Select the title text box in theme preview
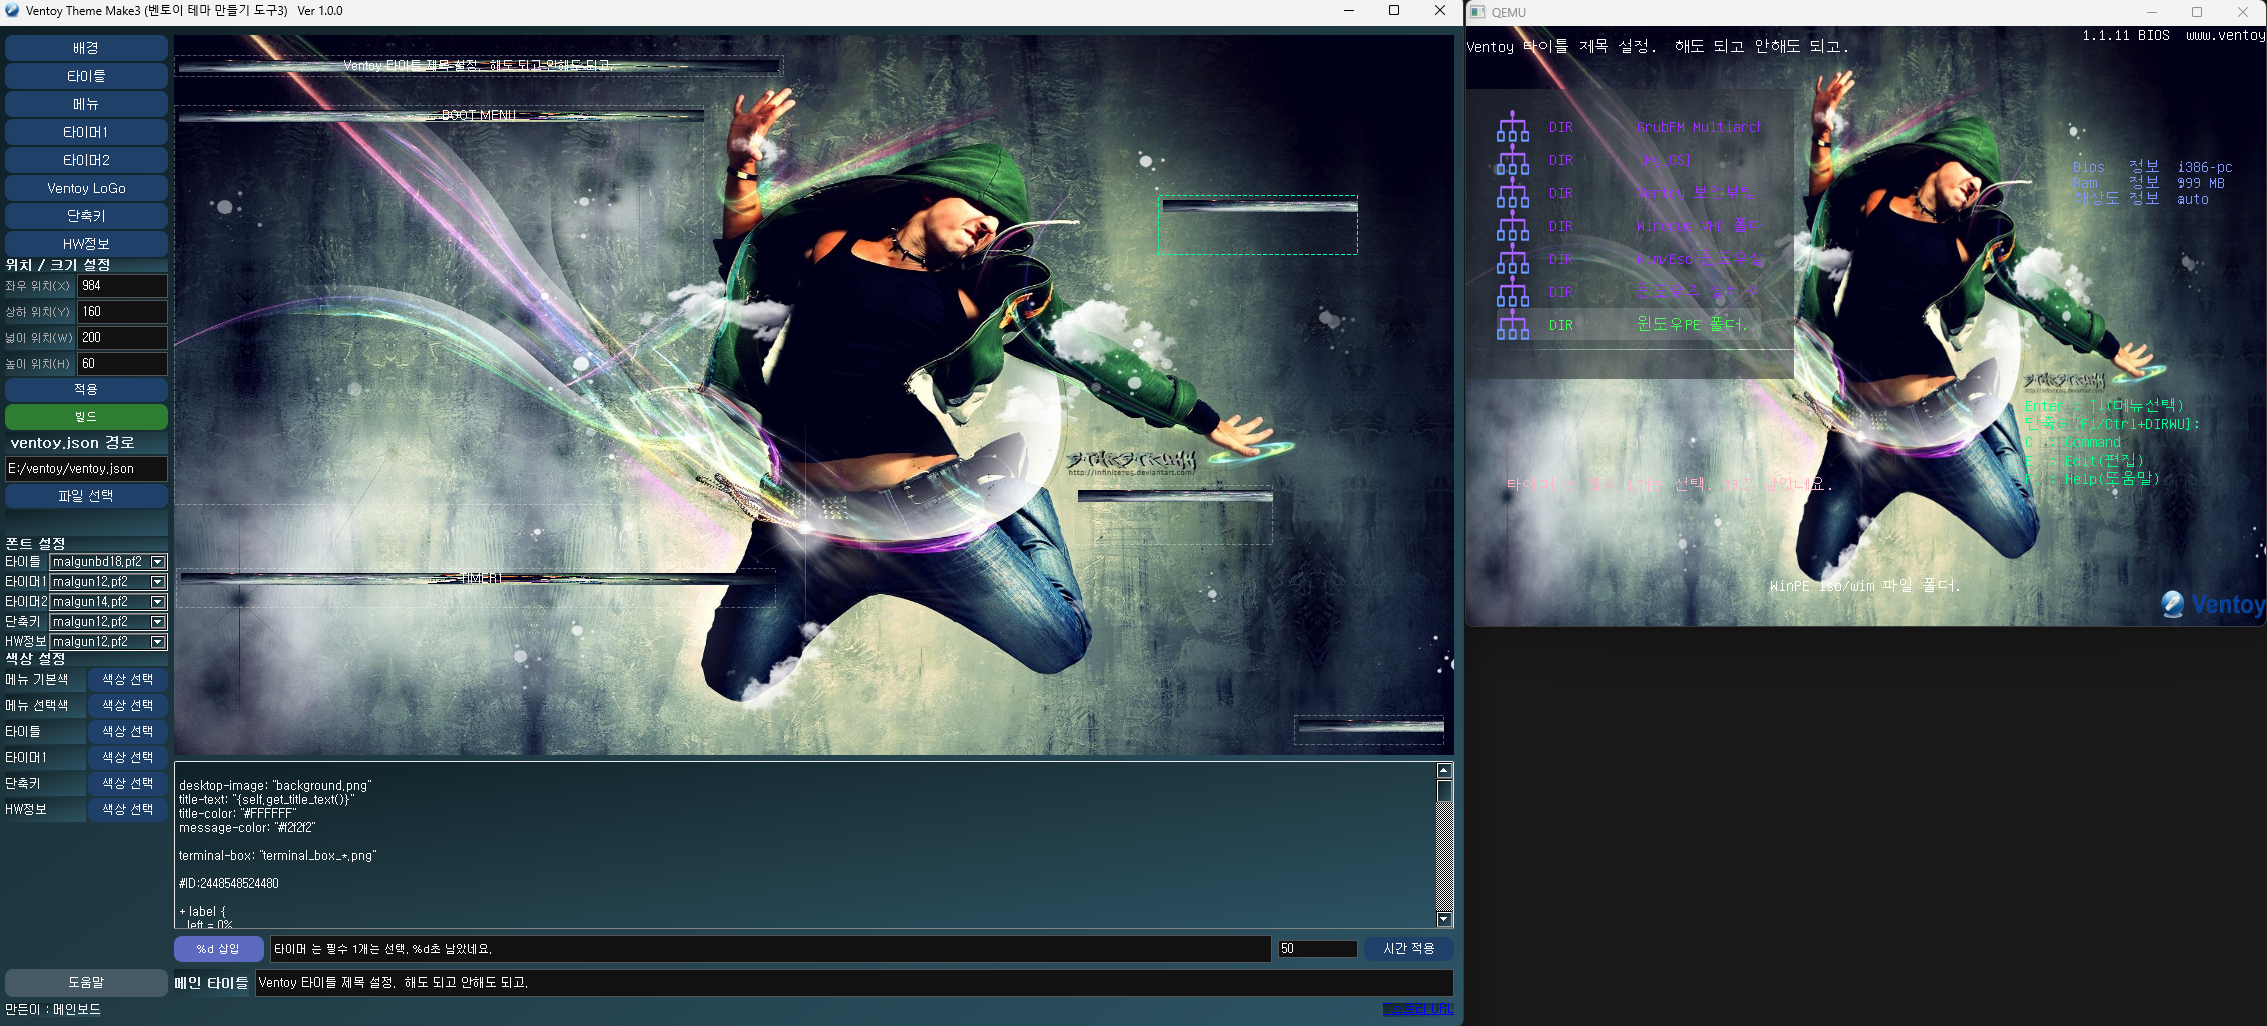The image size is (2267, 1026). [479, 66]
